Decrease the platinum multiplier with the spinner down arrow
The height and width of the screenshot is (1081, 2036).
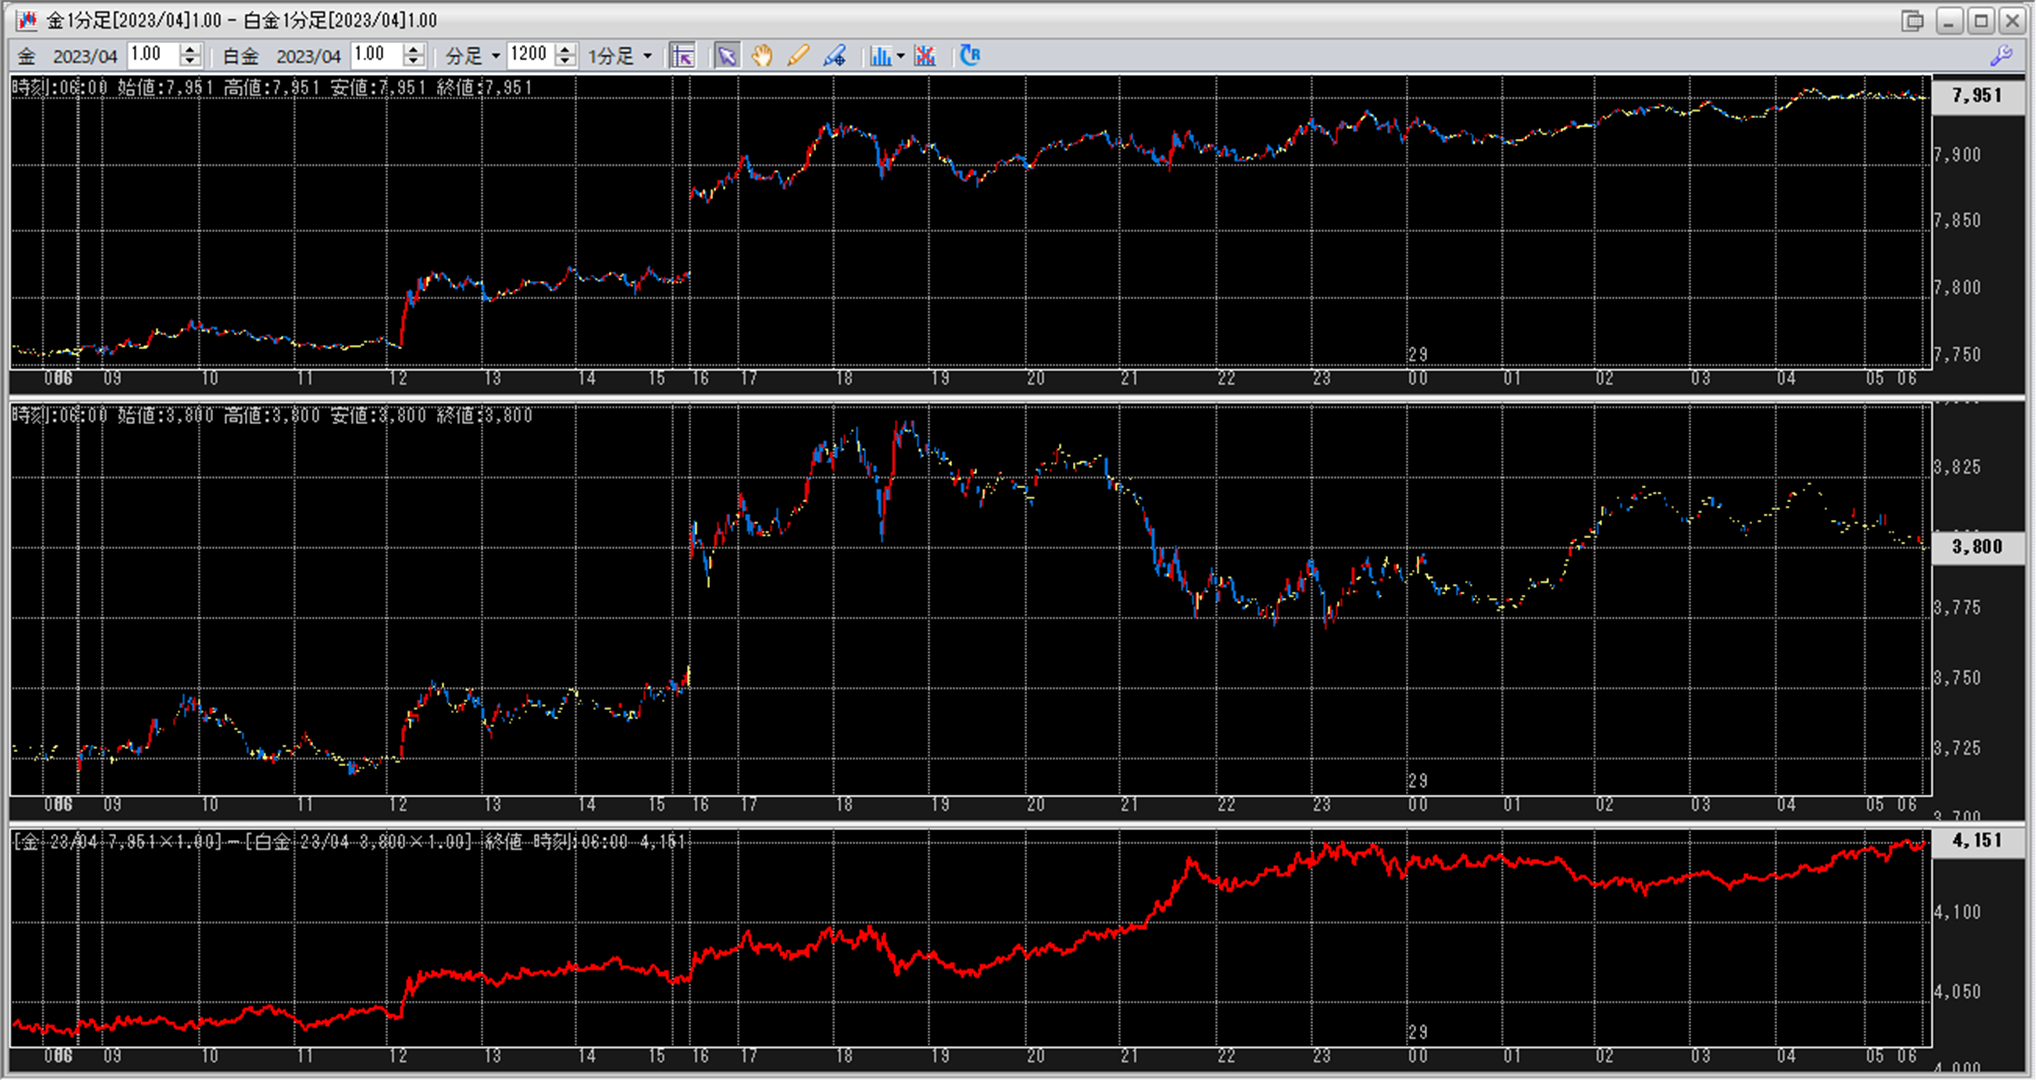tap(413, 62)
